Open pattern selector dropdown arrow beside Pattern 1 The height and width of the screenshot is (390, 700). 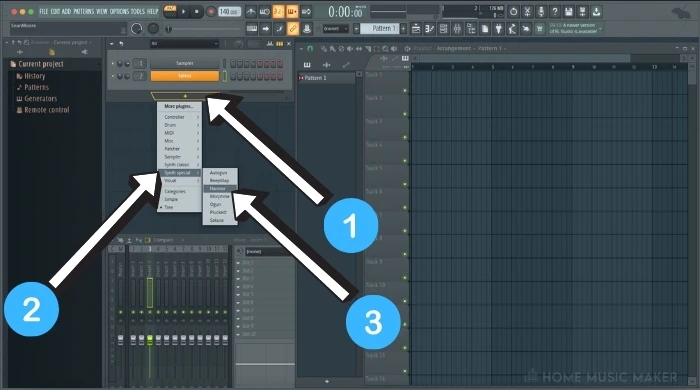pos(356,29)
